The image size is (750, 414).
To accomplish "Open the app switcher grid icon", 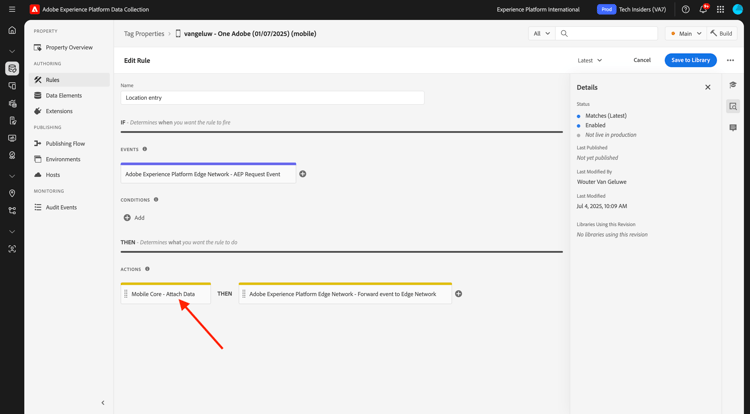I will point(720,9).
